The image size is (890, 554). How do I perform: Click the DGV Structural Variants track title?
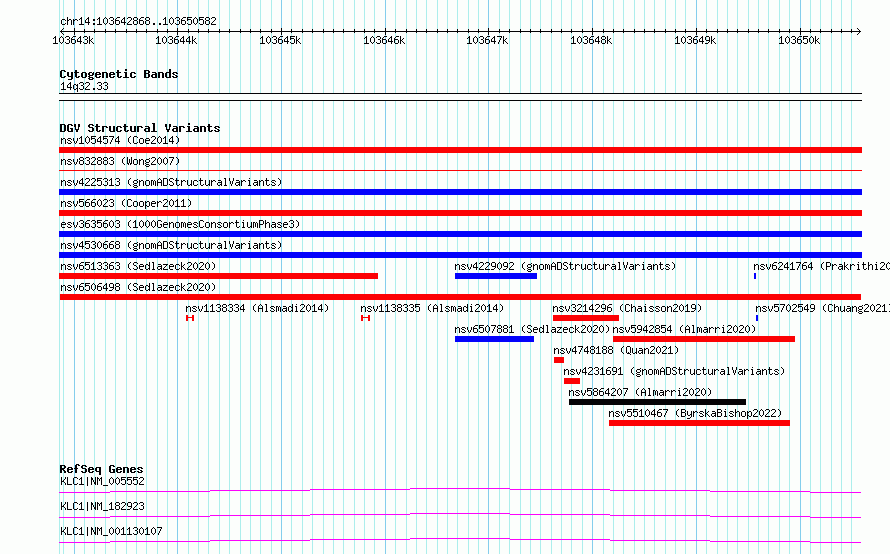[x=140, y=128]
